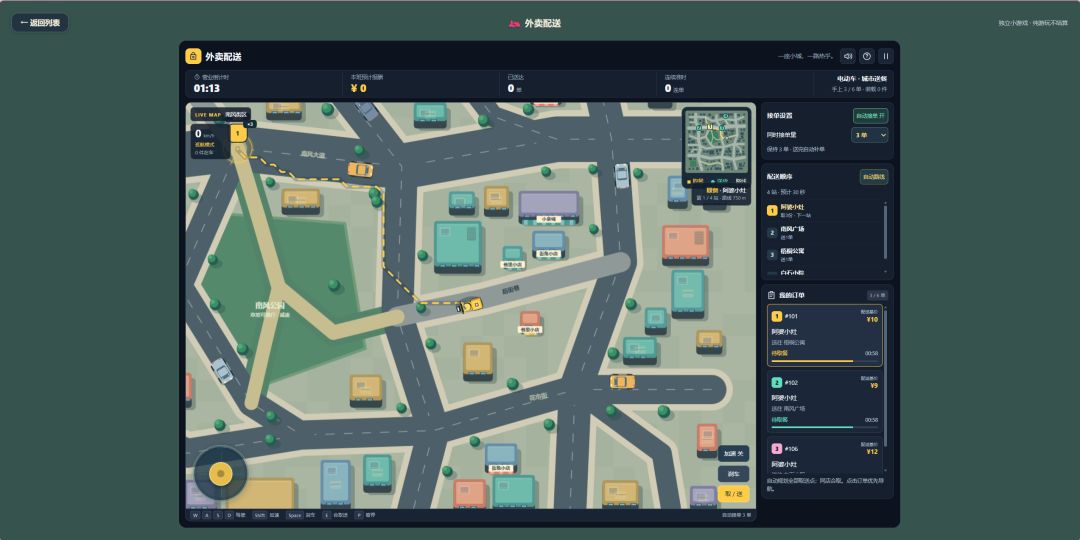Click the ¥ 0 earnings value

coord(358,88)
